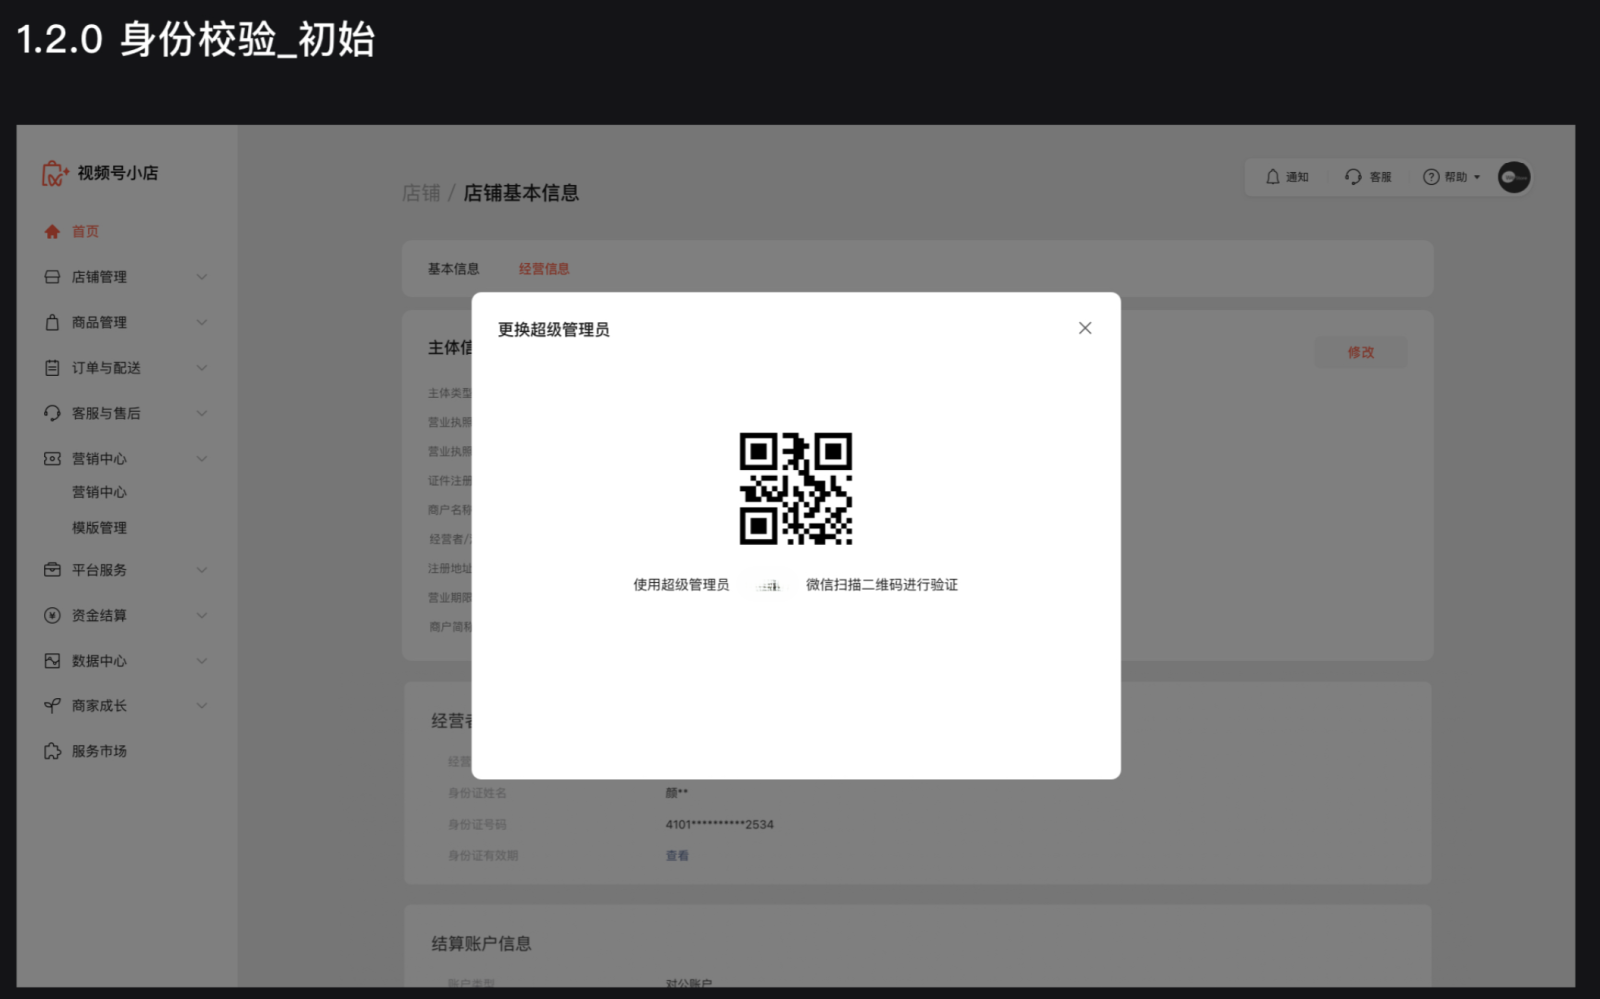Click the 客服与售后 headset icon
The image size is (1600, 999).
click(x=52, y=413)
